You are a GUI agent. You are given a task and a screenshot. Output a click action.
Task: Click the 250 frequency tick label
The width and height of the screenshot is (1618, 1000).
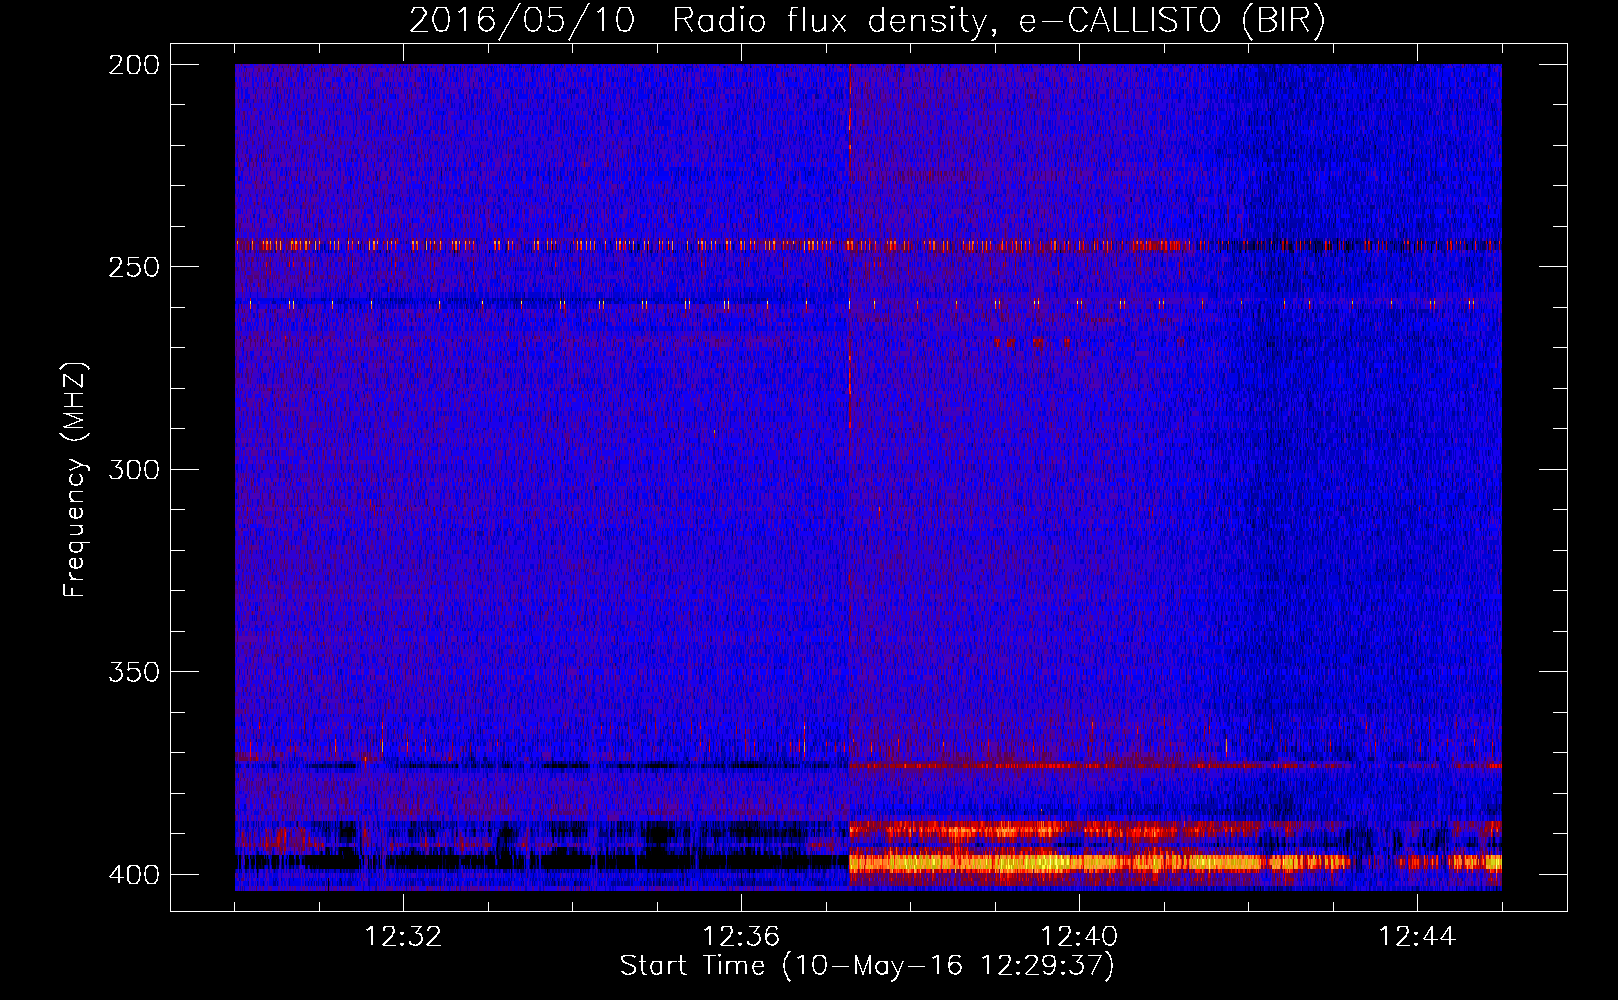coord(134,267)
